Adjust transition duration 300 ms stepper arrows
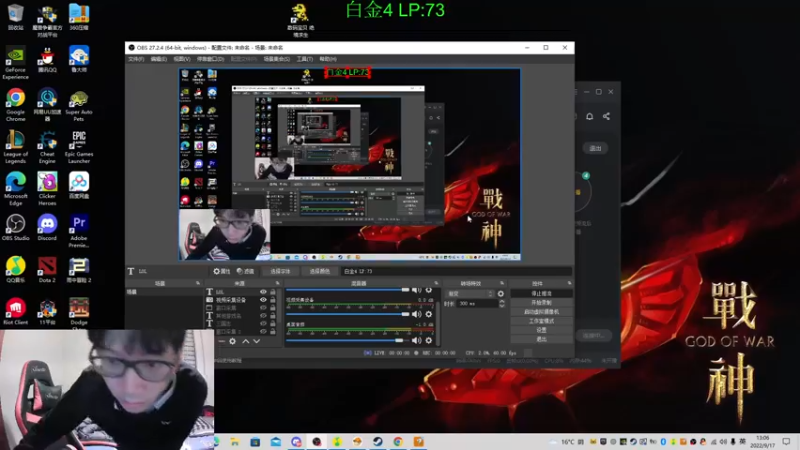 pos(502,303)
